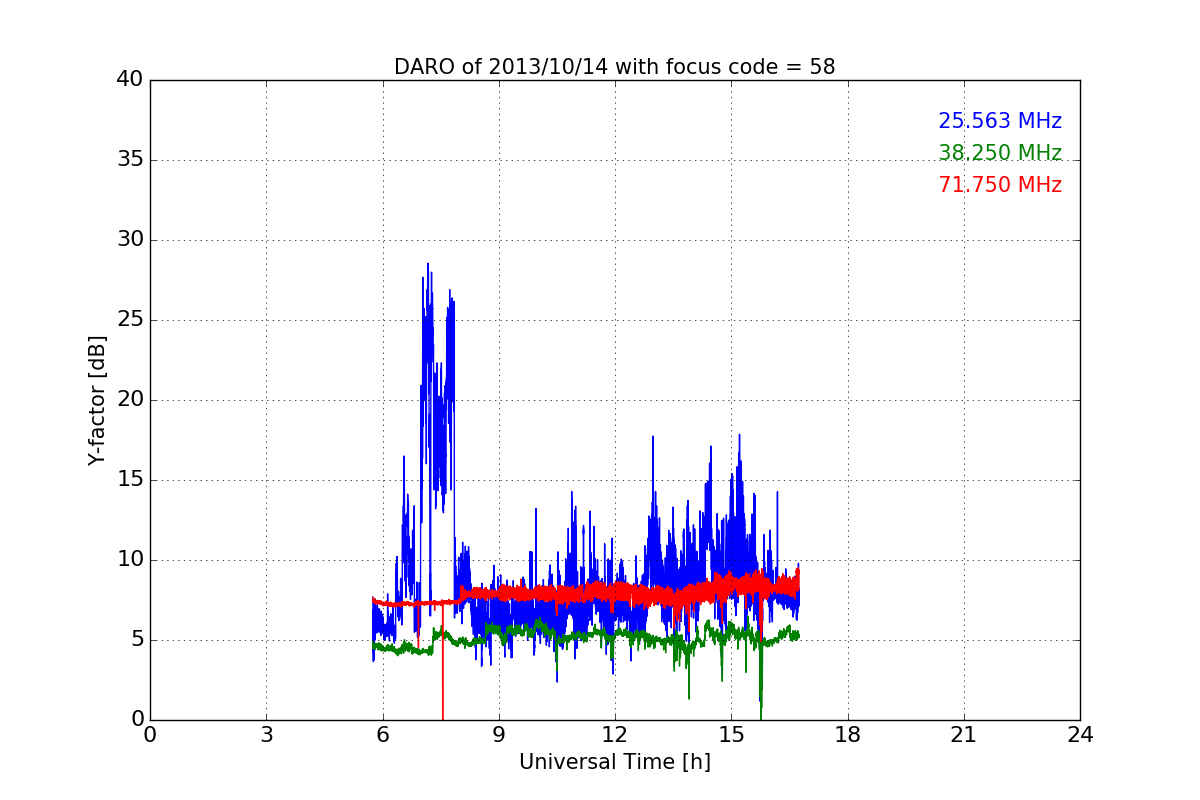Select the blue 25.563 MHz legend label
The width and height of the screenshot is (1200, 800).
click(x=1000, y=121)
